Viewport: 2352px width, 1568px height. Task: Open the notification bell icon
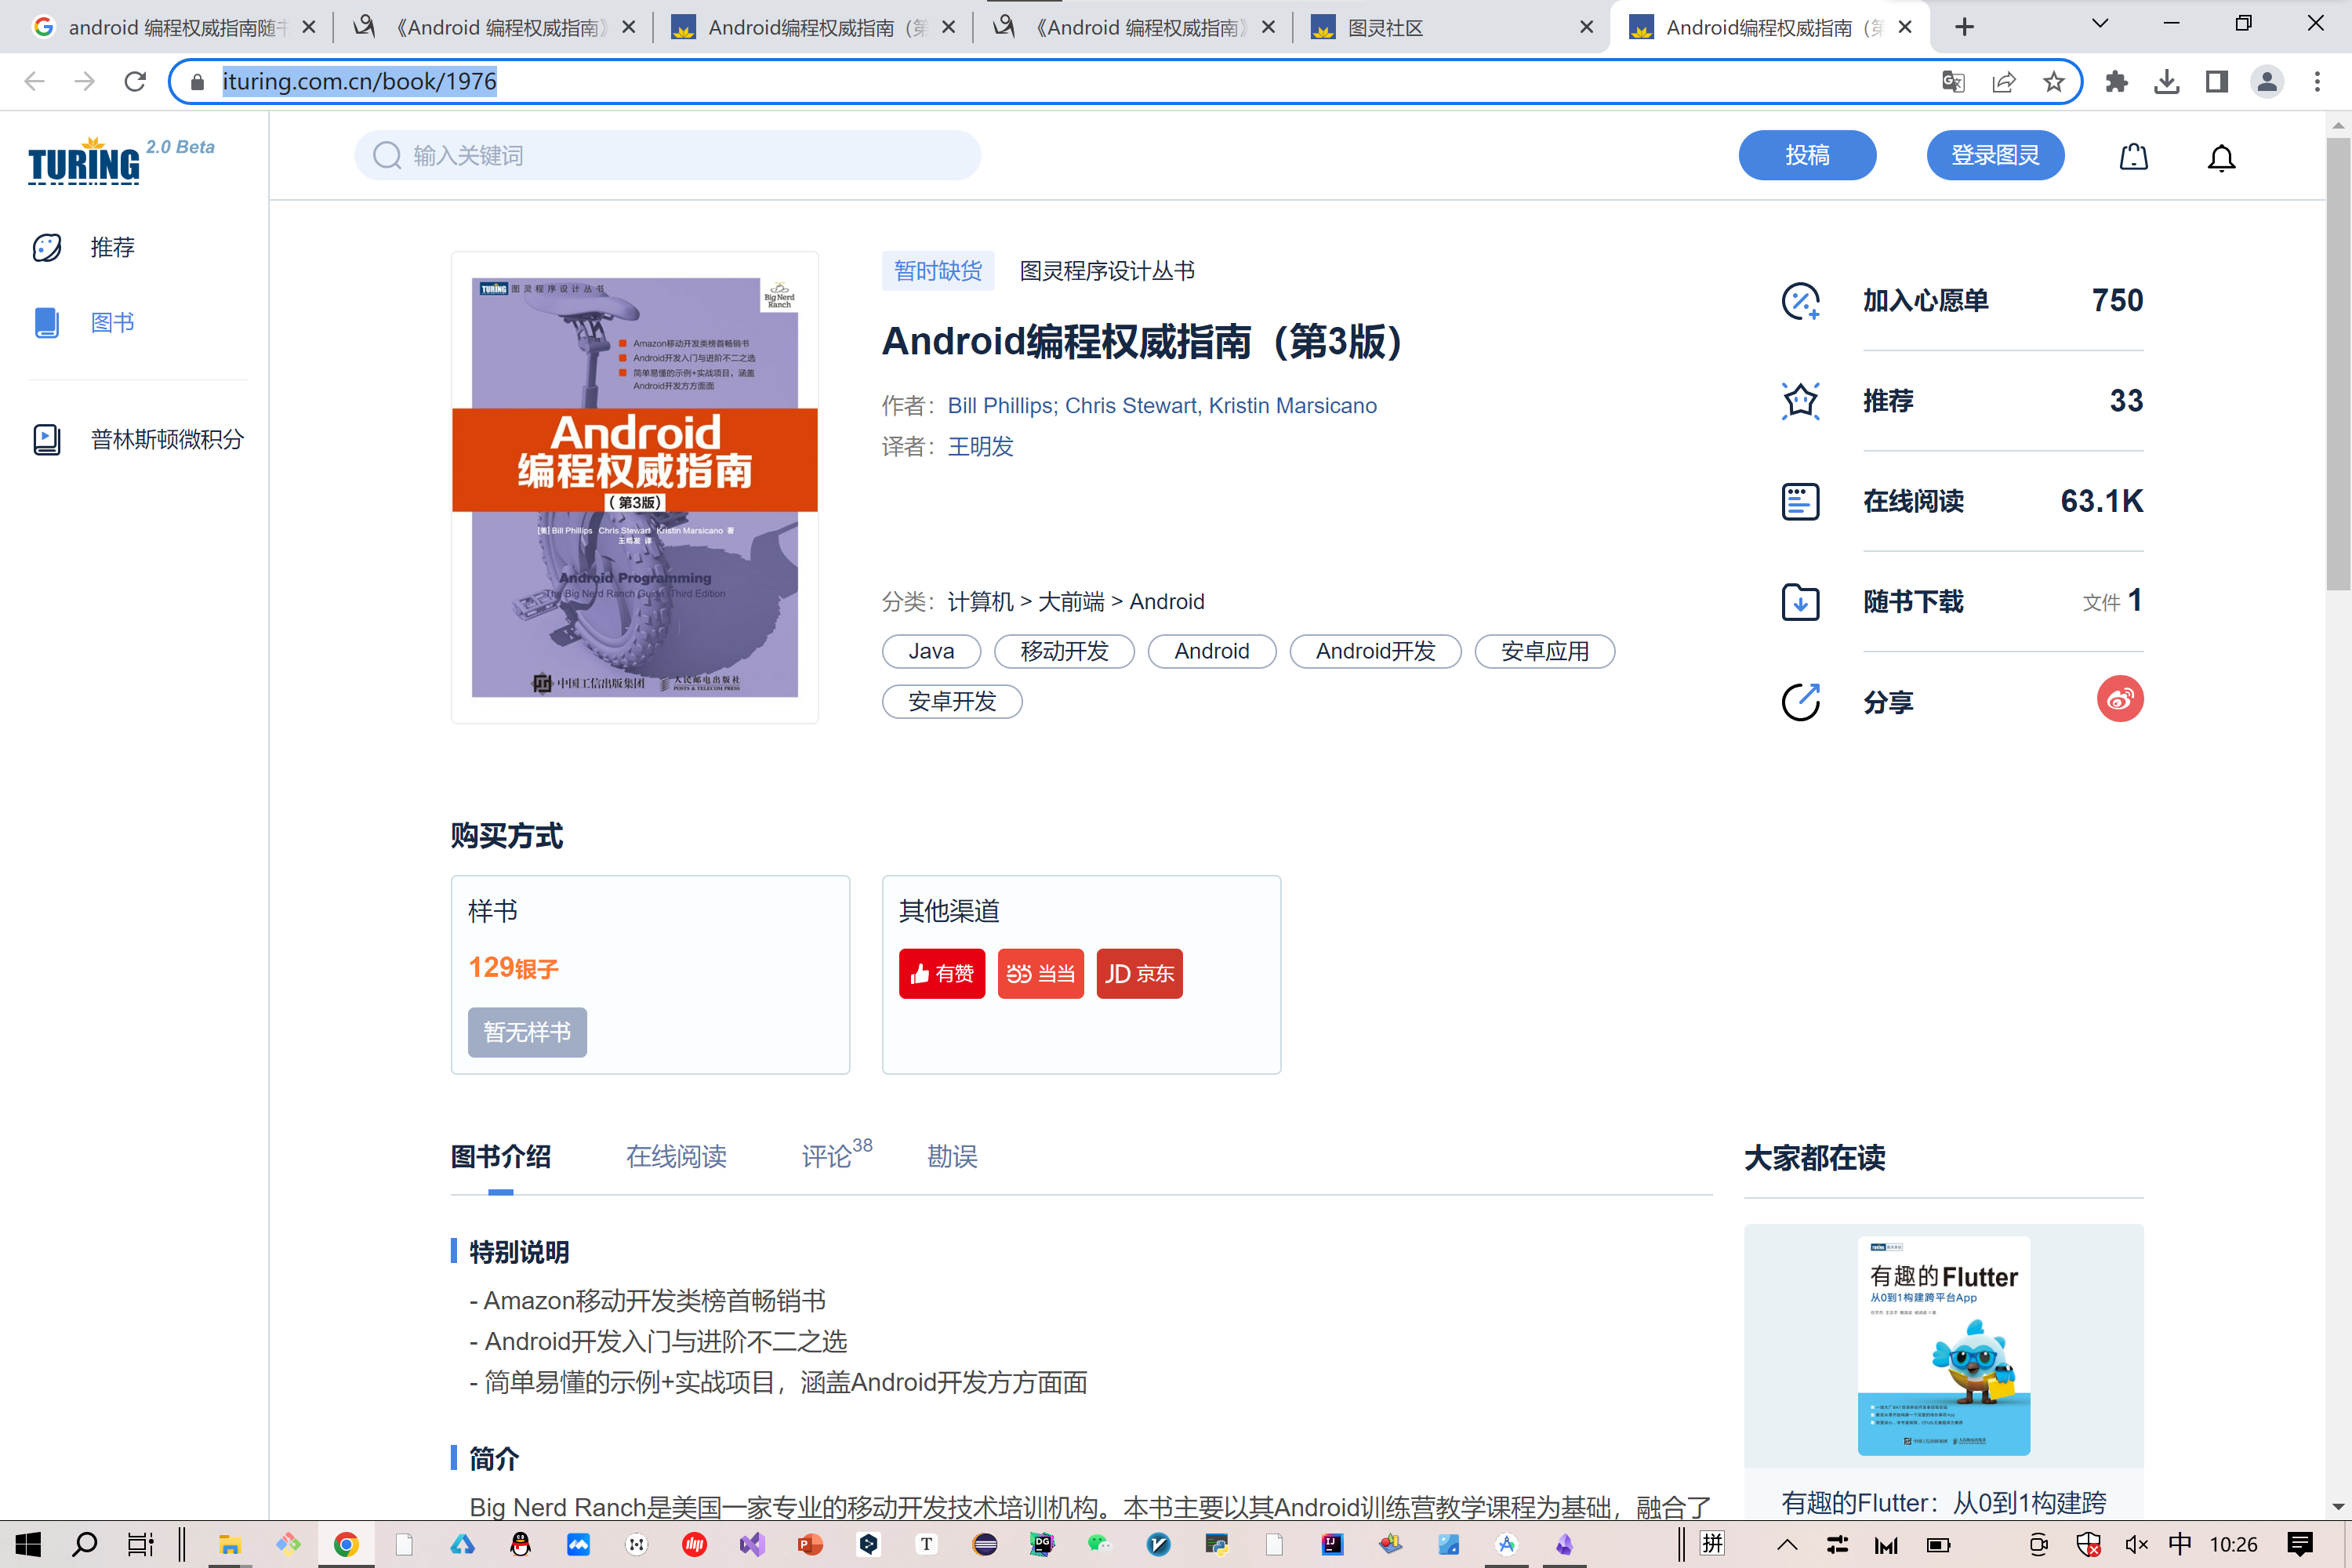pos(2221,157)
